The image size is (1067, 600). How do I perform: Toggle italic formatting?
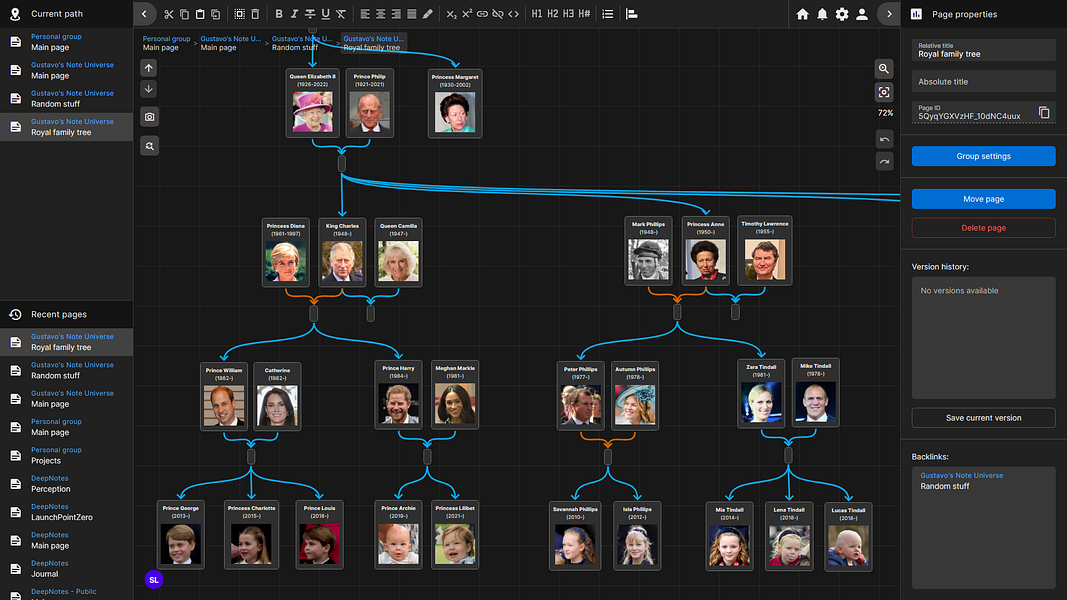tap(294, 14)
